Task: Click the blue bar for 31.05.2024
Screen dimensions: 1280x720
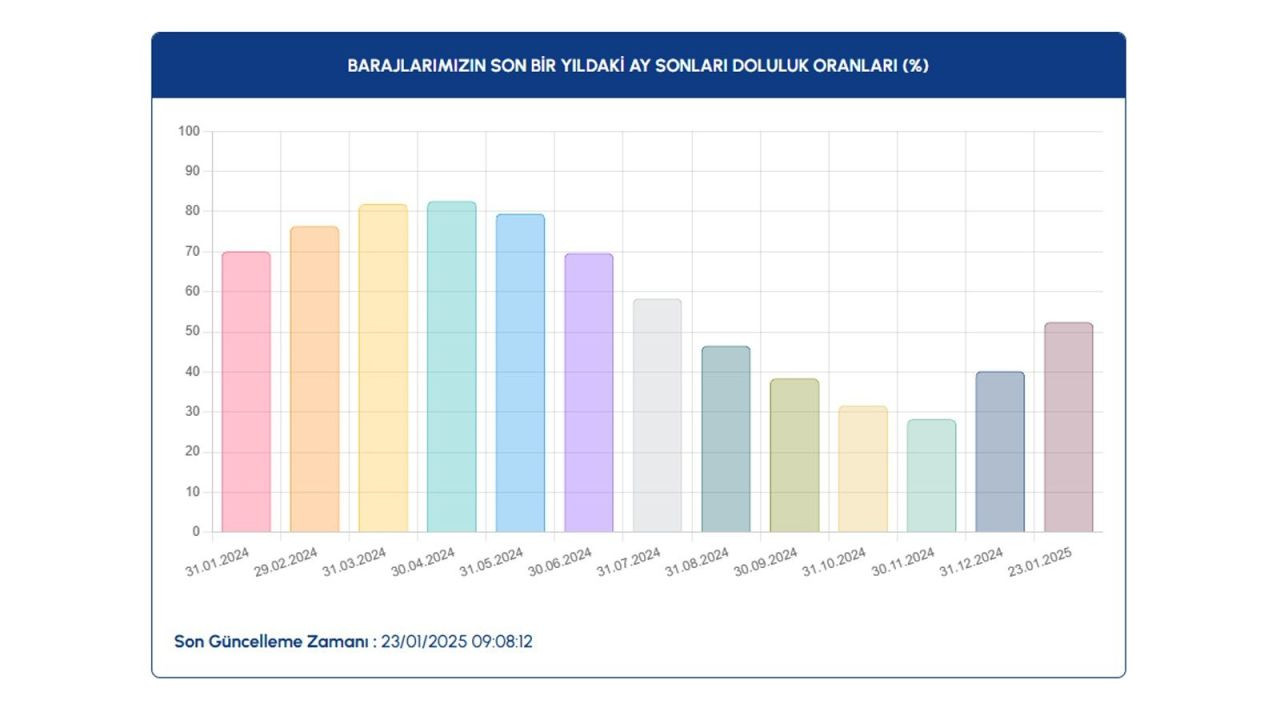Action: coord(520,373)
